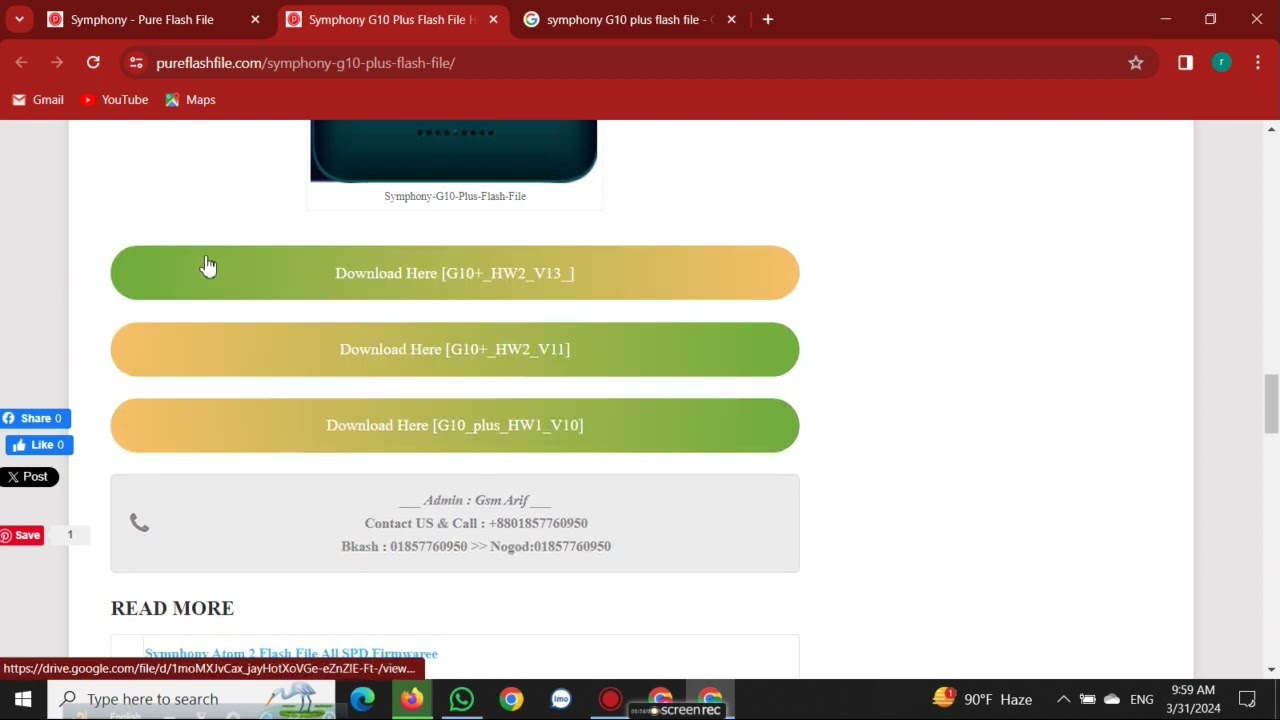Screen dimensions: 1280x720
Task: Click the Contact US & Call number text
Action: (x=476, y=523)
